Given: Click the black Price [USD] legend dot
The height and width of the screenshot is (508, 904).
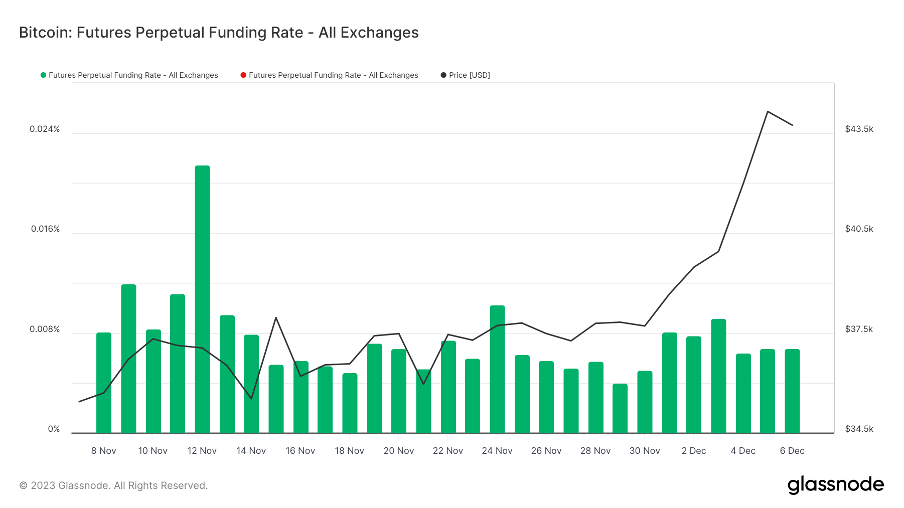Looking at the screenshot, I should [443, 75].
